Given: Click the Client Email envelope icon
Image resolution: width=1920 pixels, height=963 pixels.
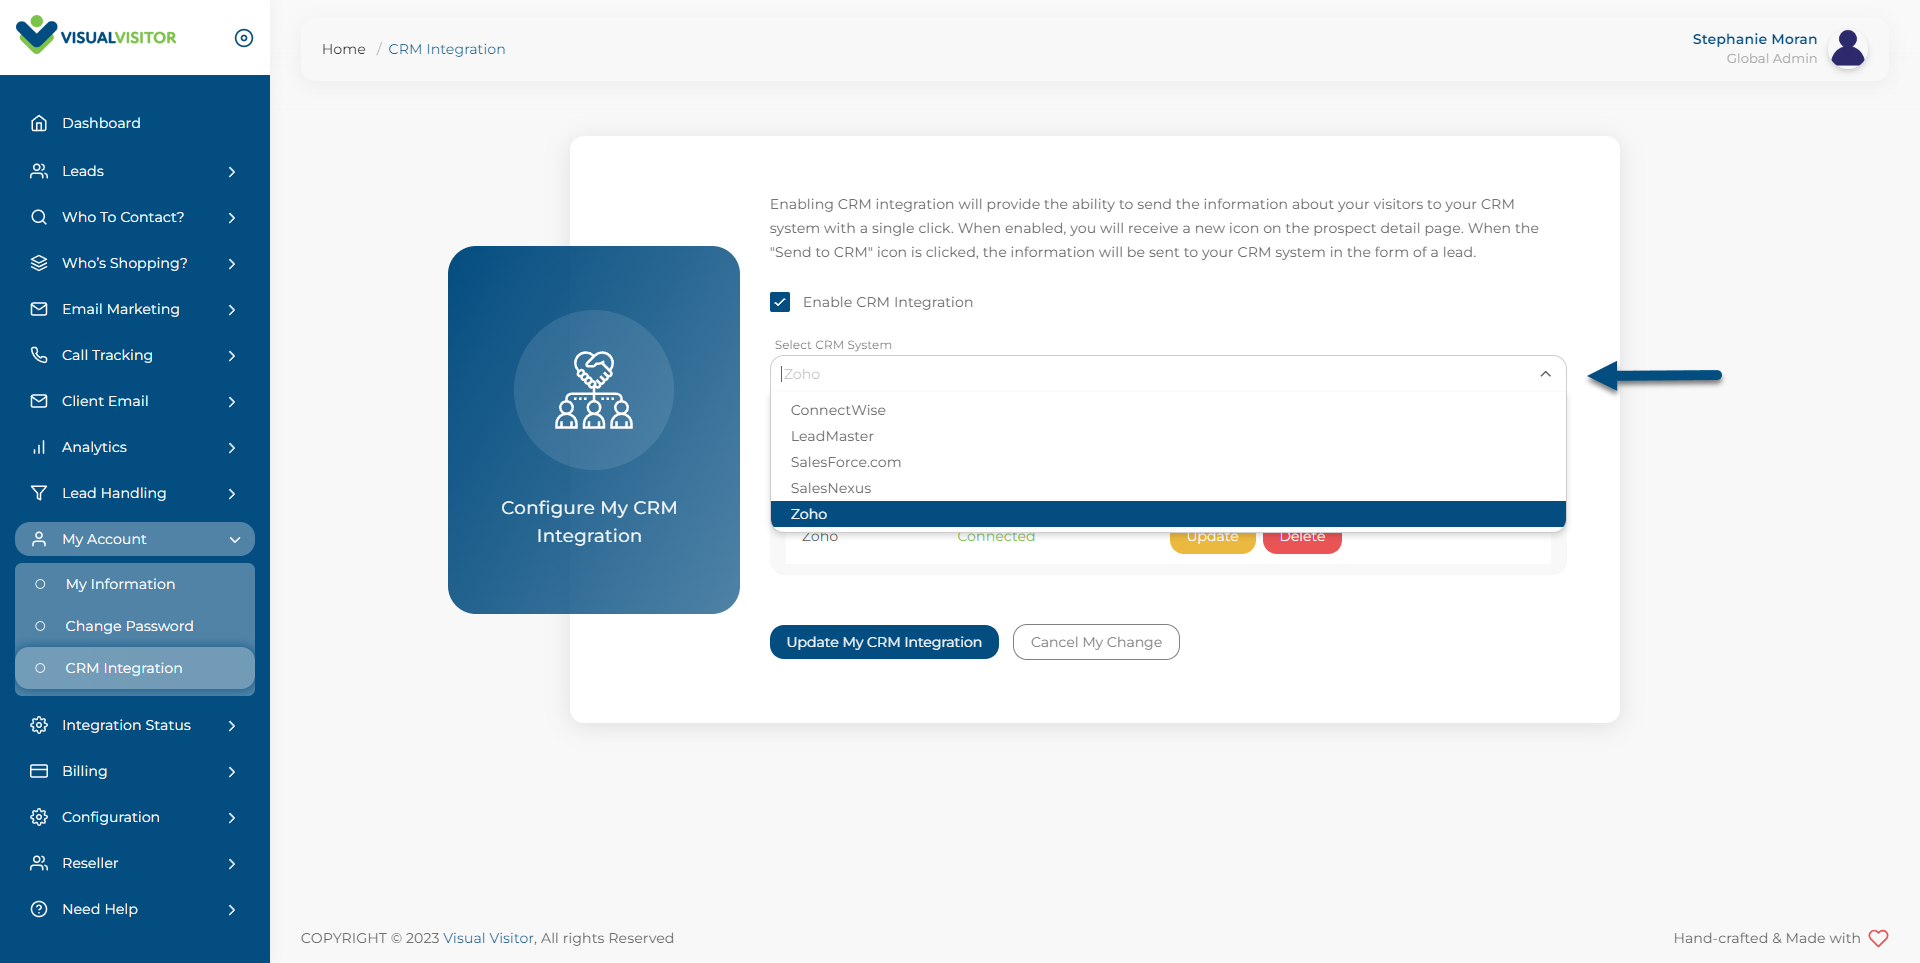Looking at the screenshot, I should [x=39, y=401].
